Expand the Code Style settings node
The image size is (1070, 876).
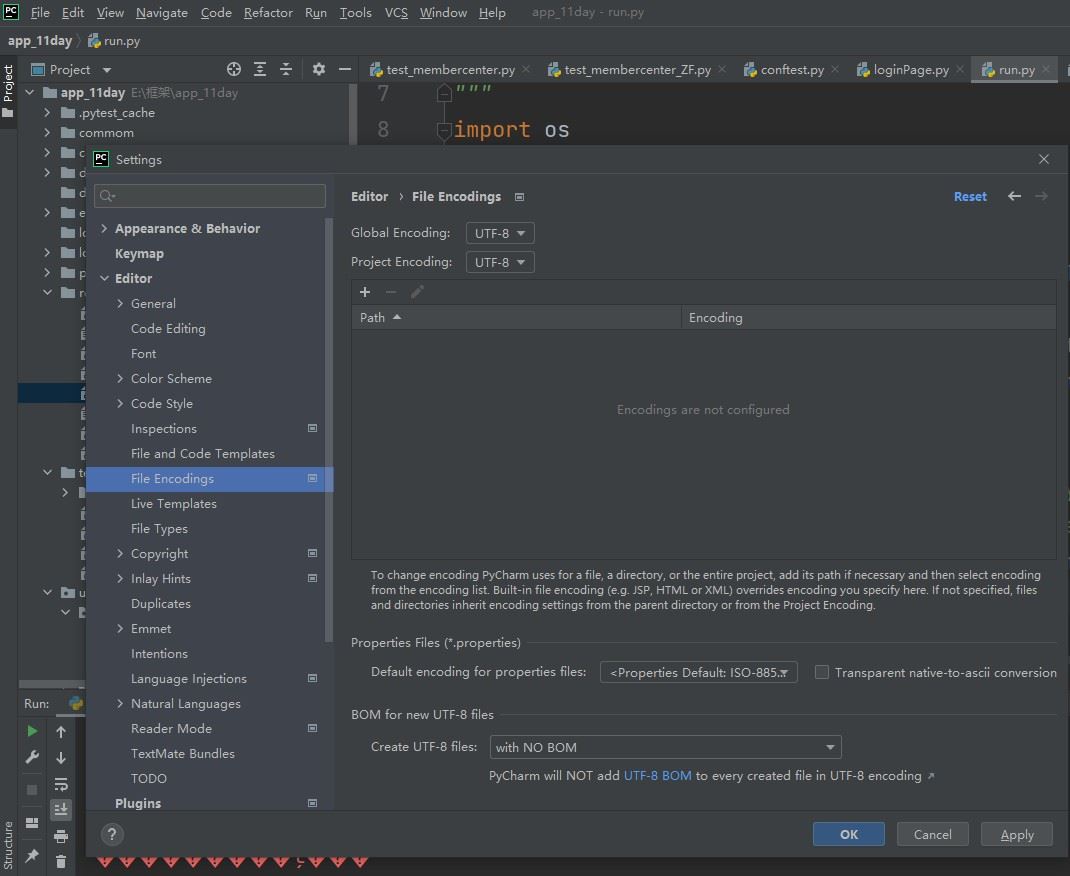coord(120,404)
